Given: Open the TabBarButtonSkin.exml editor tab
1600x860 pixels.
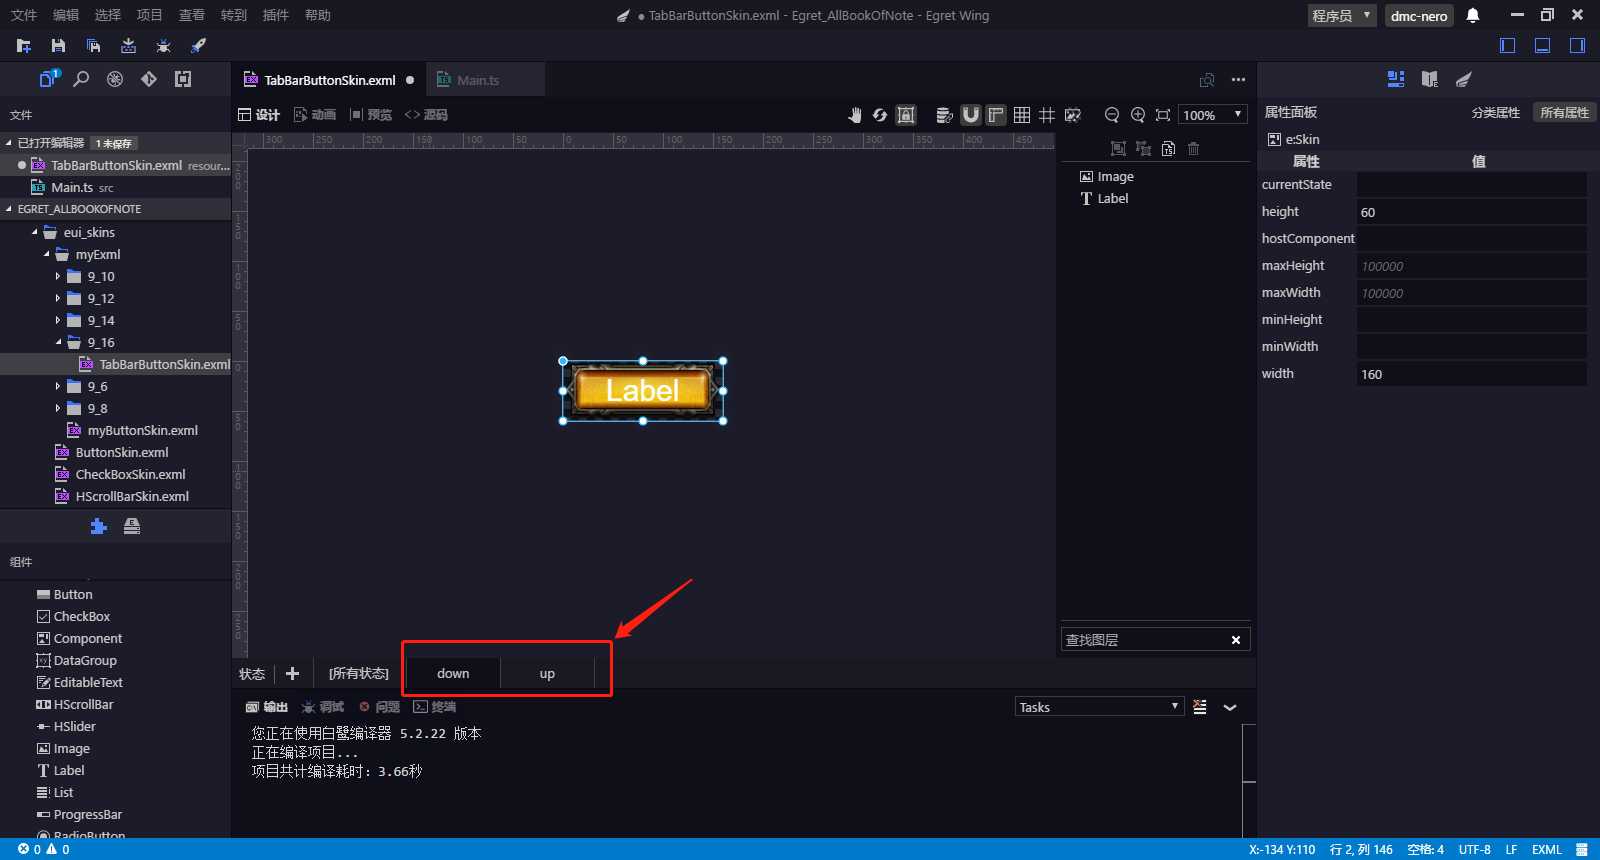Looking at the screenshot, I should point(329,80).
